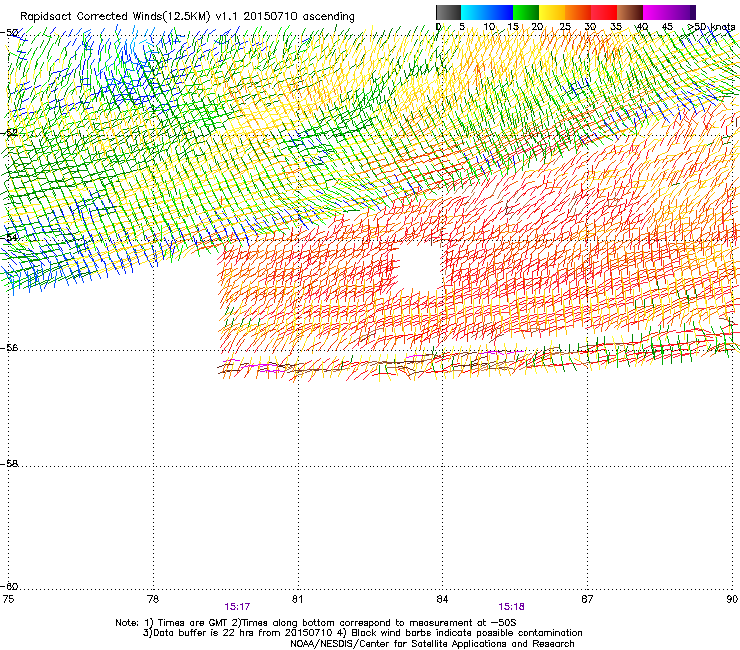Click the latitude label -52
Image resolution: width=740 pixels, height=650 pixels.
(x=9, y=132)
